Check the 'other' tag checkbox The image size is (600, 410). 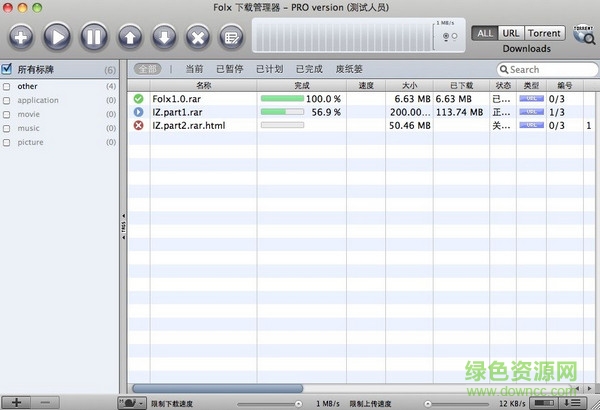[x=7, y=87]
